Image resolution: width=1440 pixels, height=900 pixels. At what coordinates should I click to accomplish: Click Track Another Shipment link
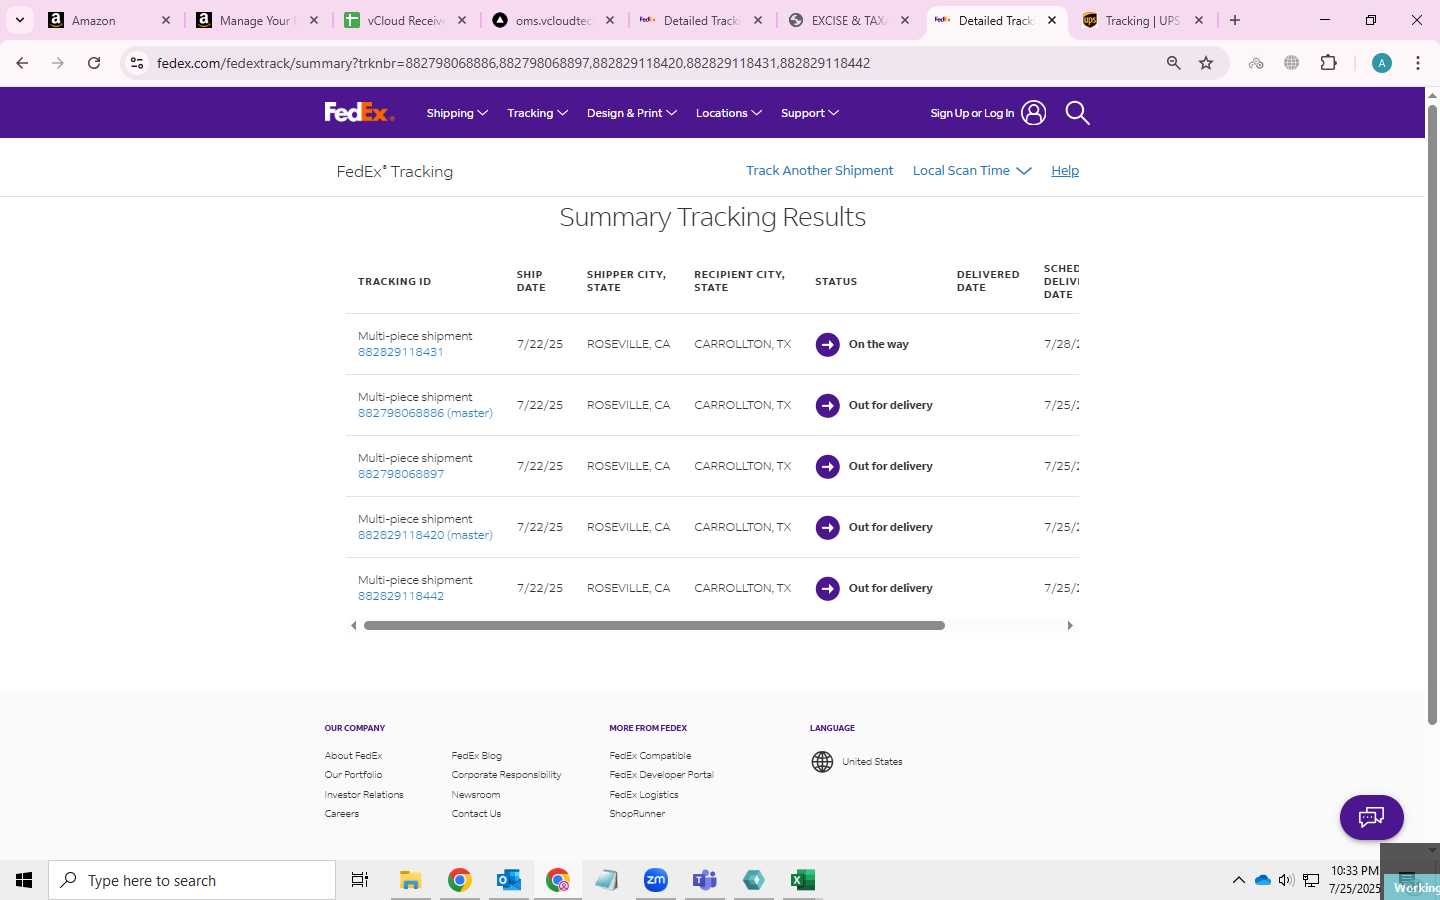point(819,171)
